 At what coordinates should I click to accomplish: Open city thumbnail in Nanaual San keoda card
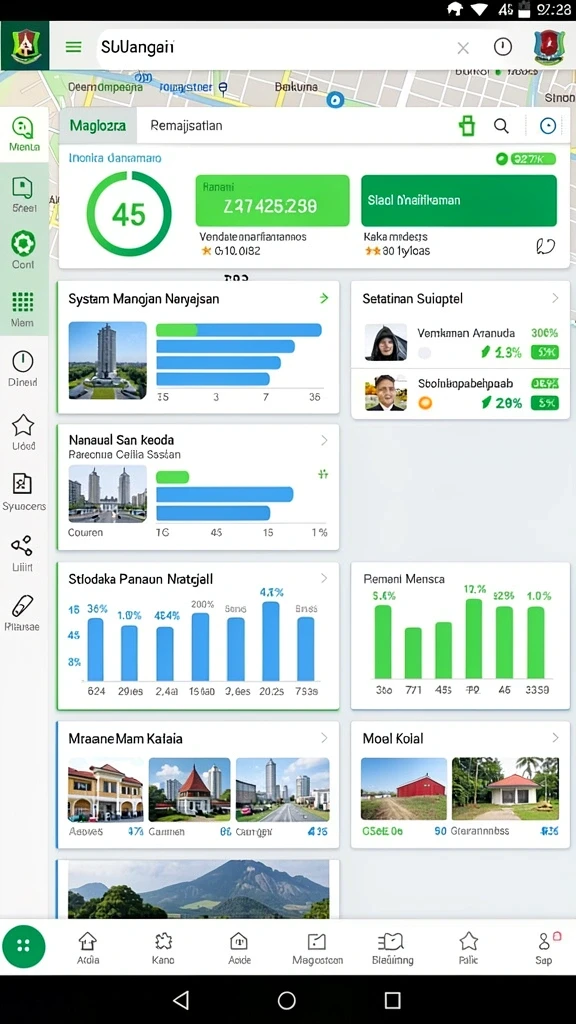pyautogui.click(x=108, y=493)
